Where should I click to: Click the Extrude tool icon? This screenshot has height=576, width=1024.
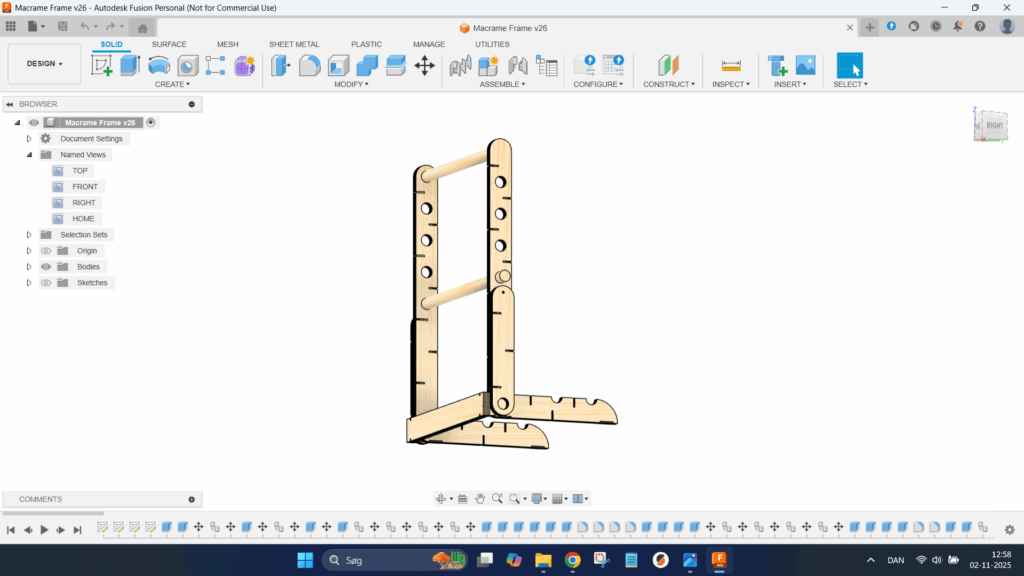[x=130, y=66]
